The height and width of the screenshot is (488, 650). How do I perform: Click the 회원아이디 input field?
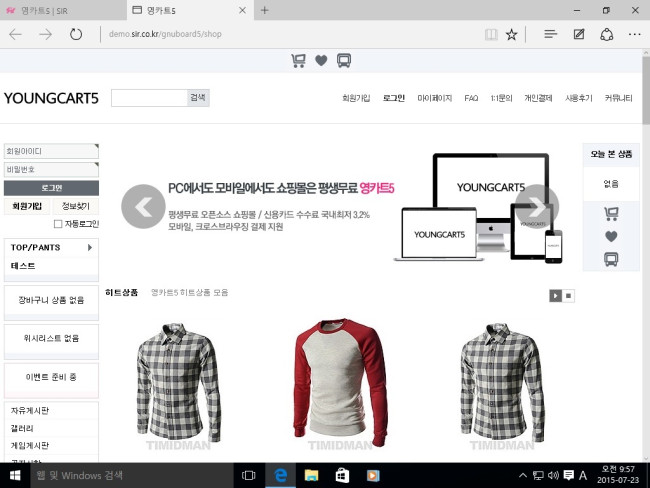[x=50, y=151]
